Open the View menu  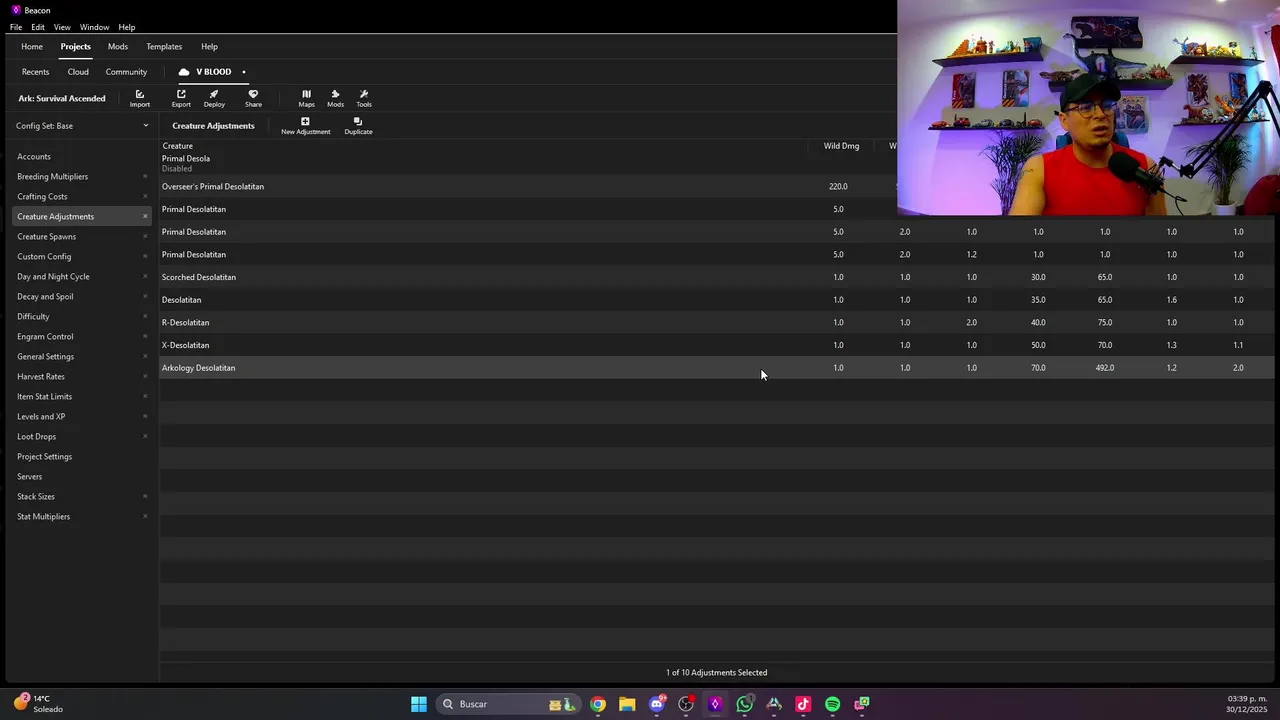tap(62, 27)
